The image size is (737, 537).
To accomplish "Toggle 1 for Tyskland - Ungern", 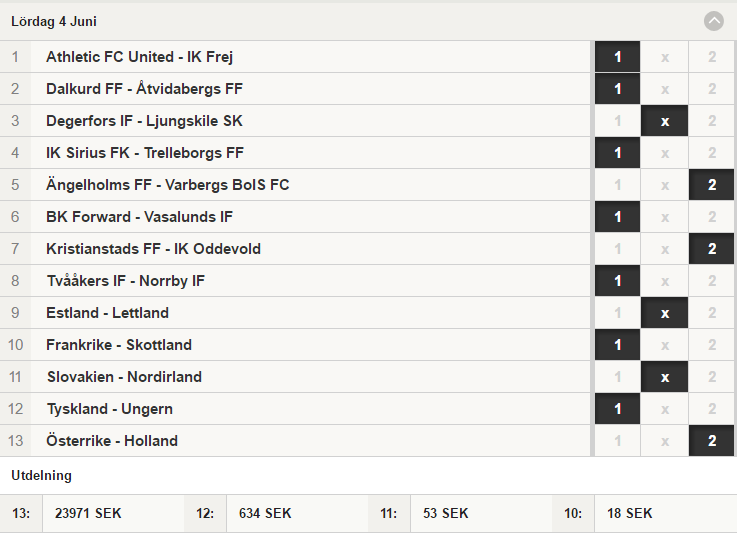I will (x=617, y=409).
